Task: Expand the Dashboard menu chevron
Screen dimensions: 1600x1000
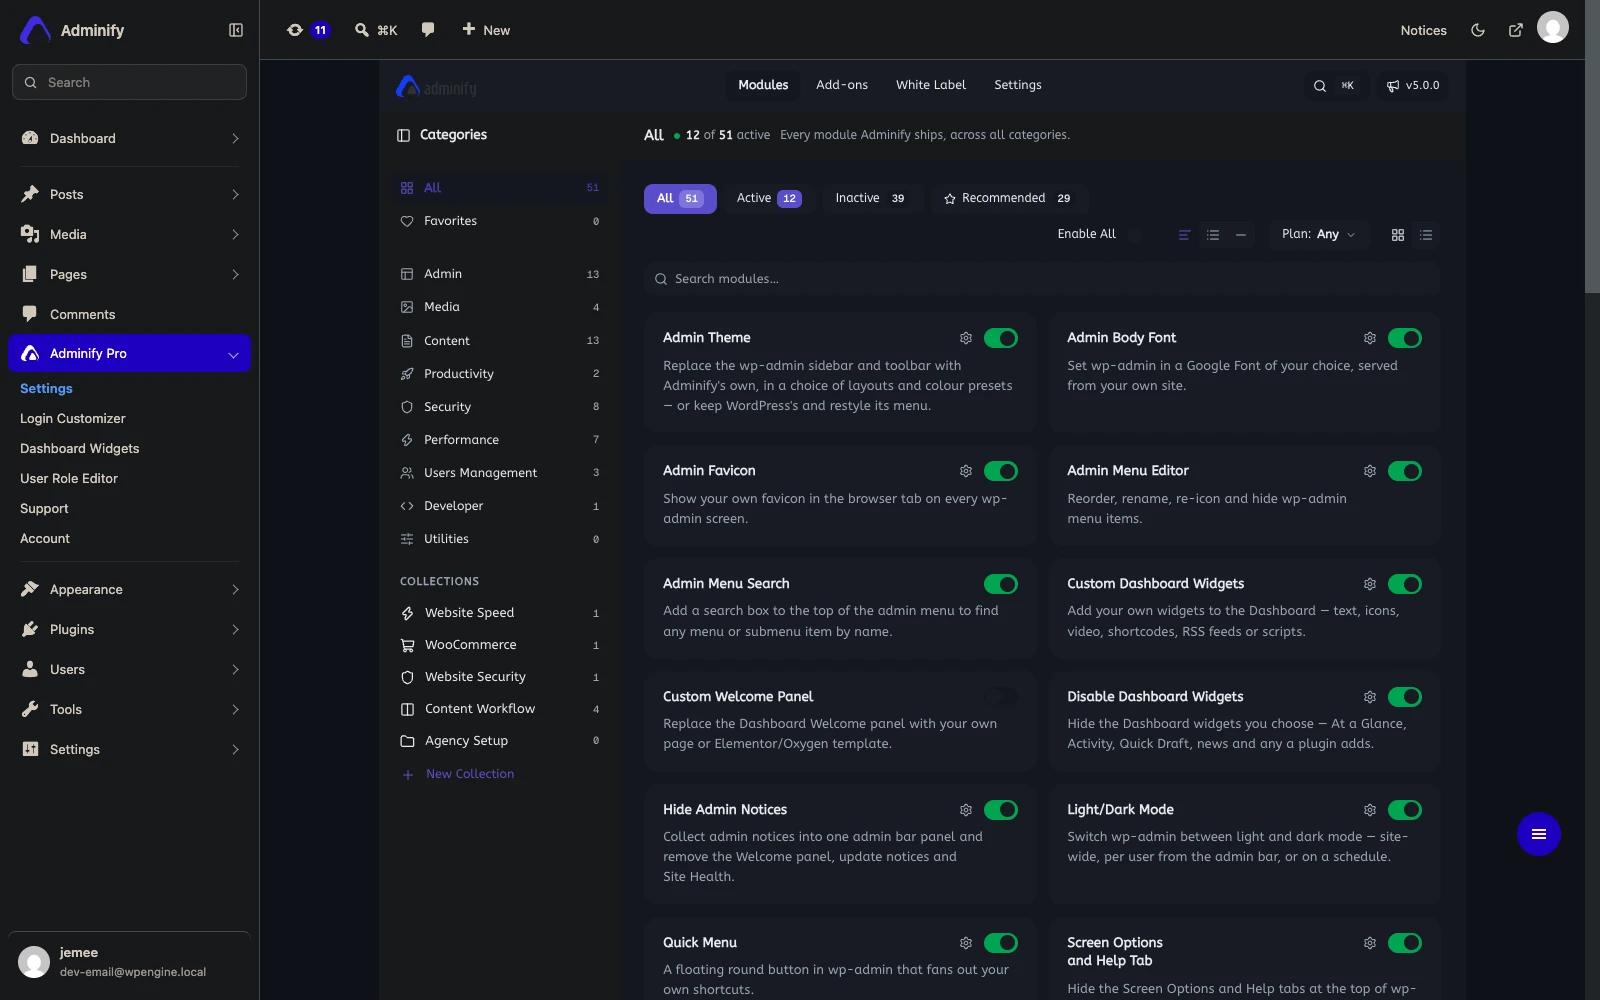Action: 235,139
